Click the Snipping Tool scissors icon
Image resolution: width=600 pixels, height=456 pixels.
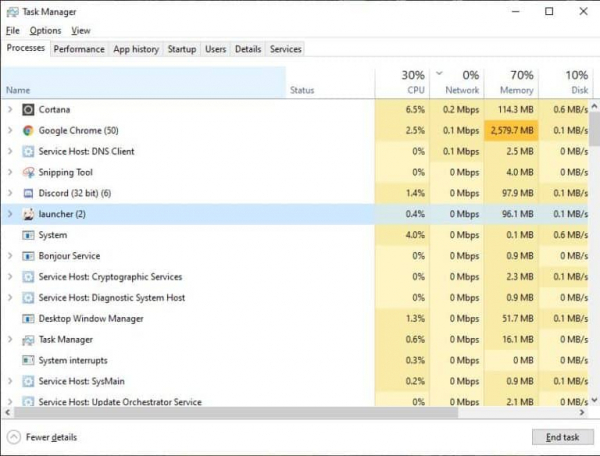[28, 173]
